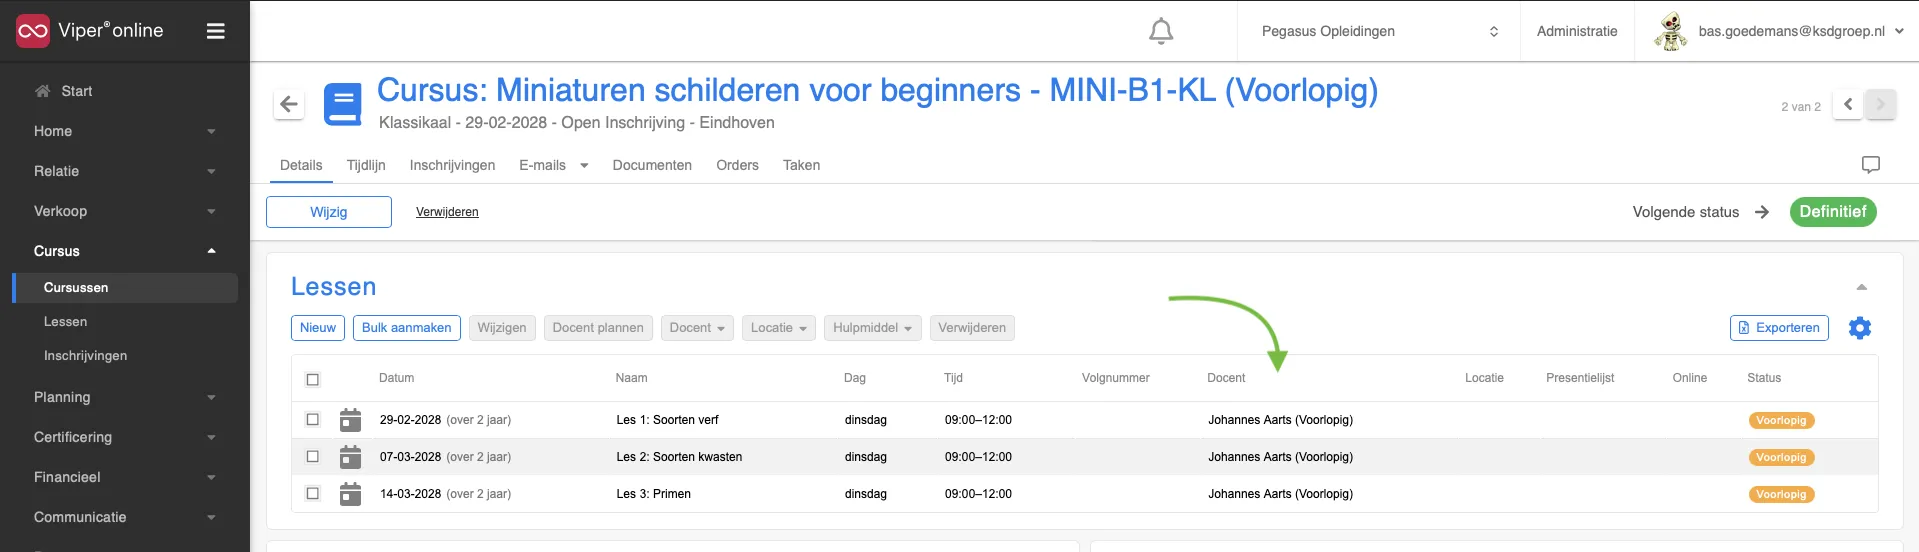The image size is (1919, 552).
Task: Set status with the Definitief button
Action: (x=1833, y=212)
